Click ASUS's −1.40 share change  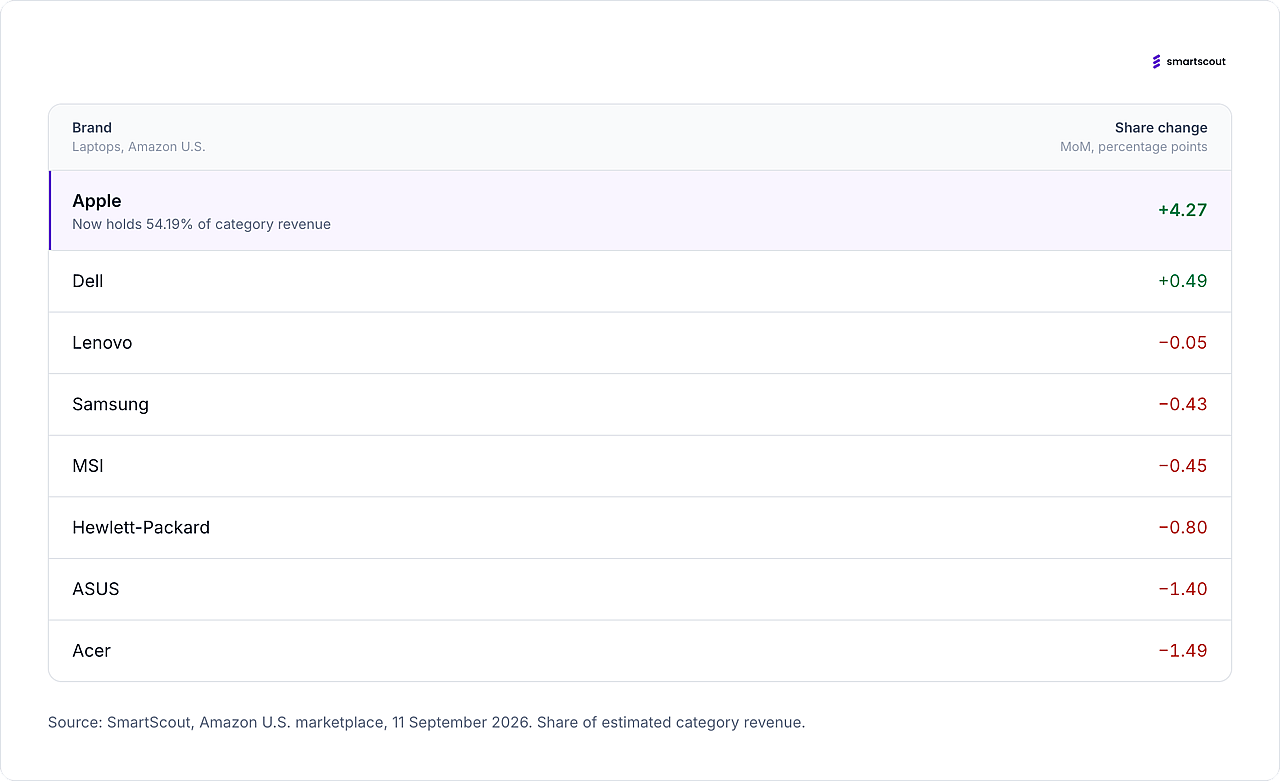click(1183, 589)
